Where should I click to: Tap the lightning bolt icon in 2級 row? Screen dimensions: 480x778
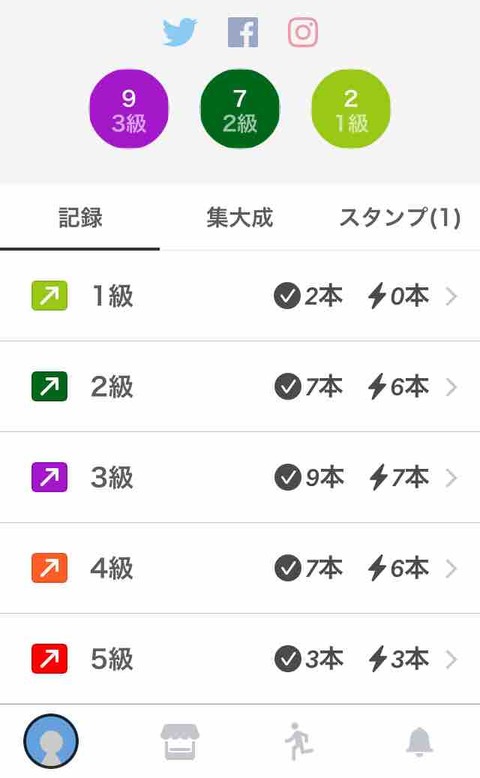377,387
